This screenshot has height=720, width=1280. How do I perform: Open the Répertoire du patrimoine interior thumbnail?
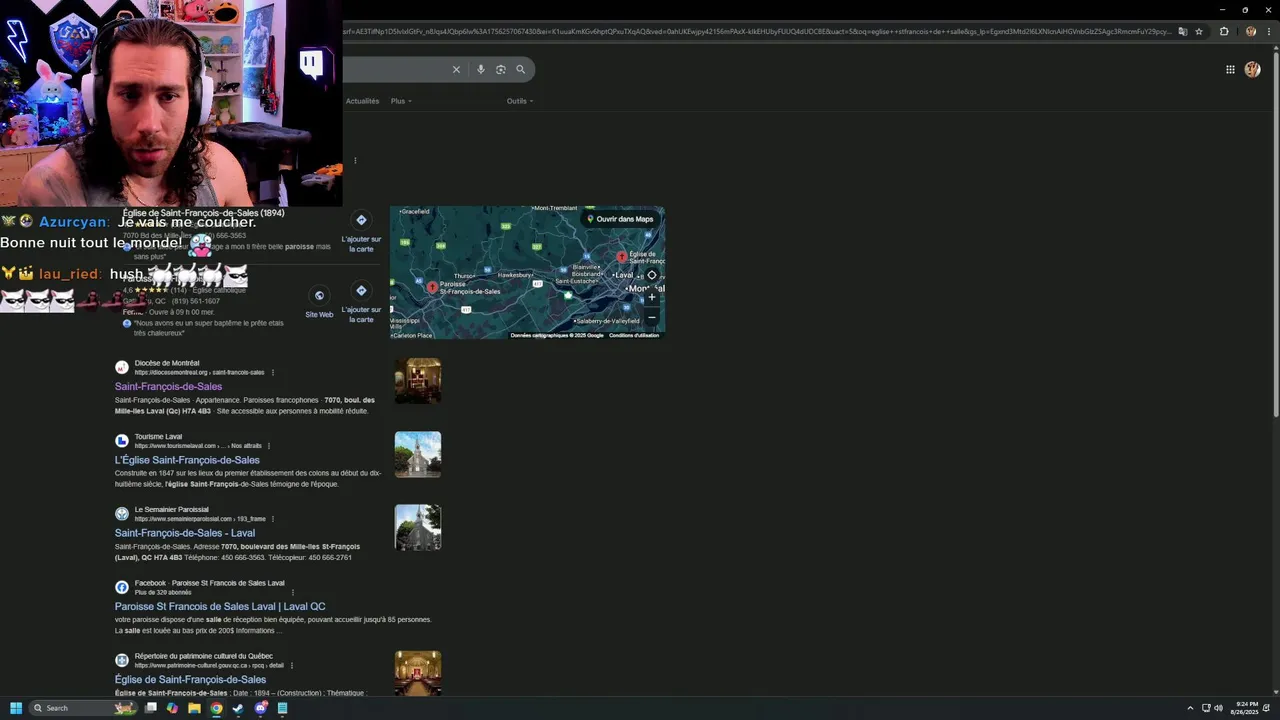(418, 673)
